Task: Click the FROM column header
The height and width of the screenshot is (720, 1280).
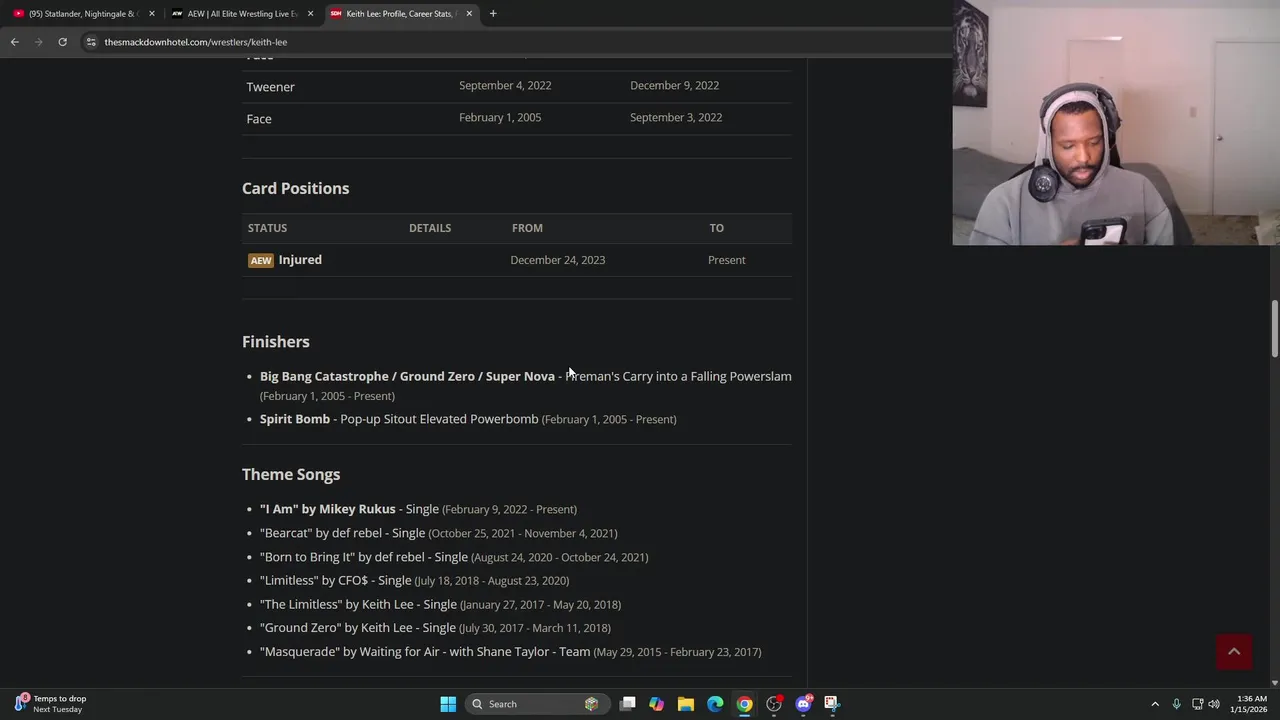Action: pos(527,228)
